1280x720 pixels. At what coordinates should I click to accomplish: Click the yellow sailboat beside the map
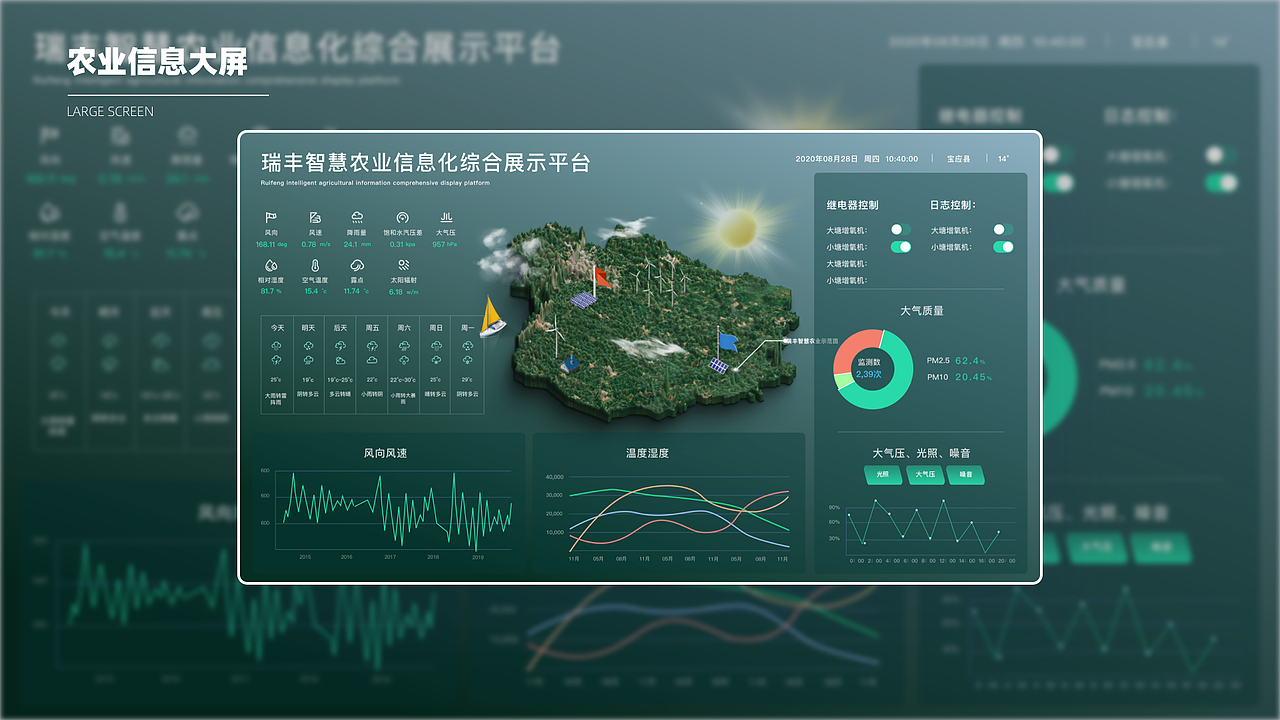point(492,317)
